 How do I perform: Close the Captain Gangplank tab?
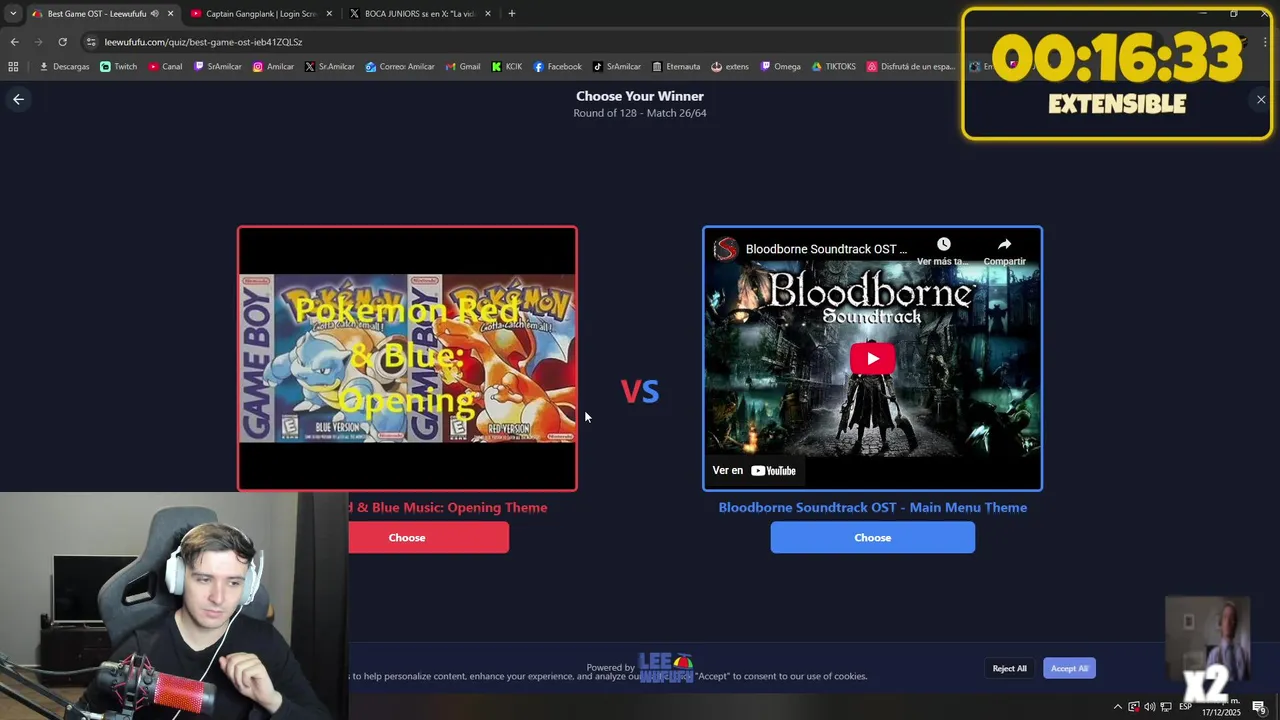coord(329,14)
